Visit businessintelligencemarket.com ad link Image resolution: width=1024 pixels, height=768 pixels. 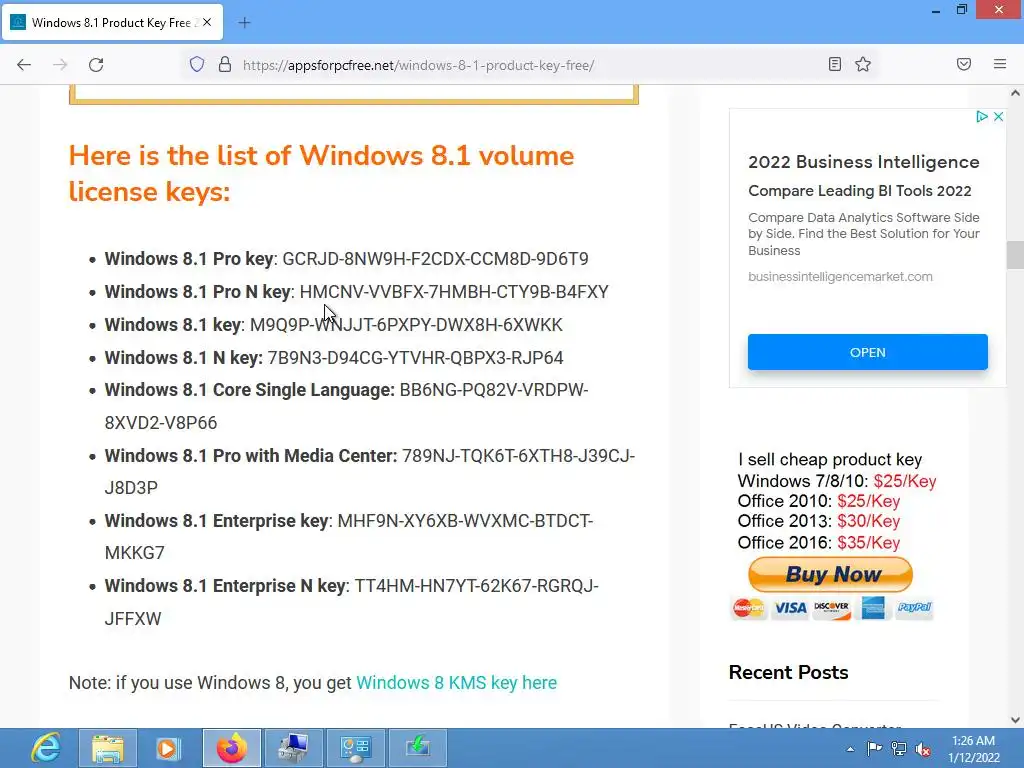[x=840, y=277]
